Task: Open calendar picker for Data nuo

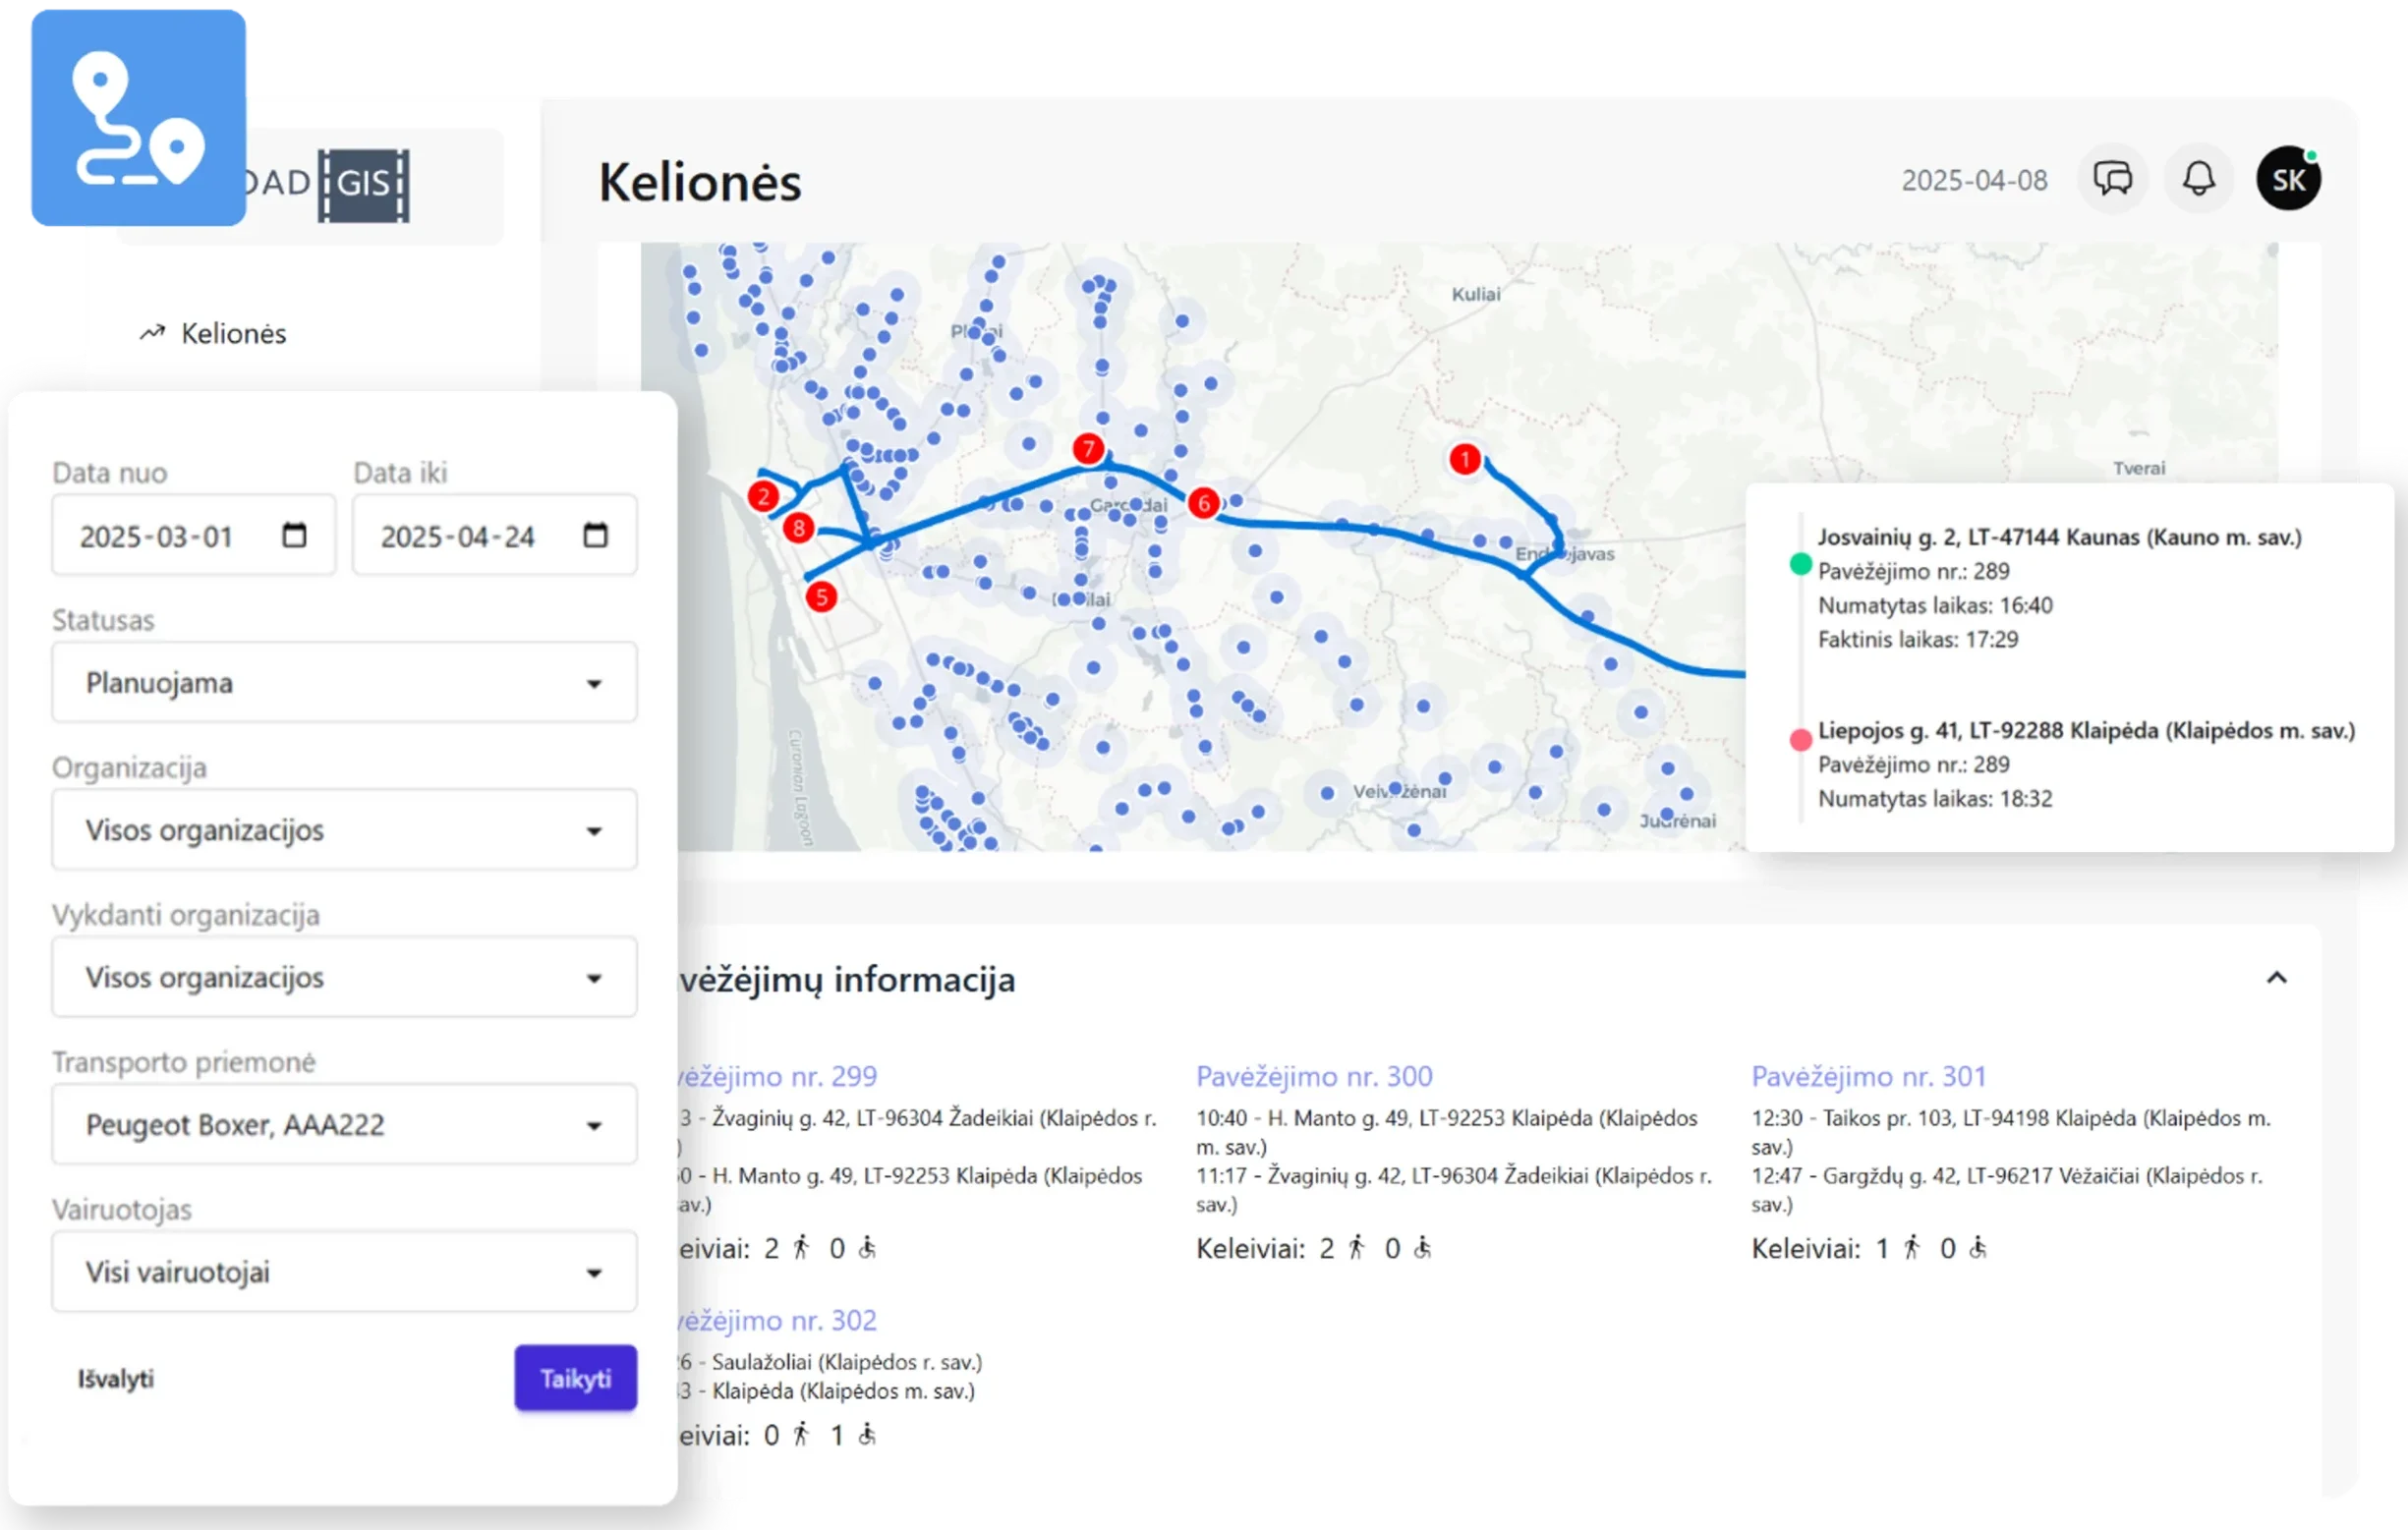Action: pyautogui.click(x=294, y=535)
